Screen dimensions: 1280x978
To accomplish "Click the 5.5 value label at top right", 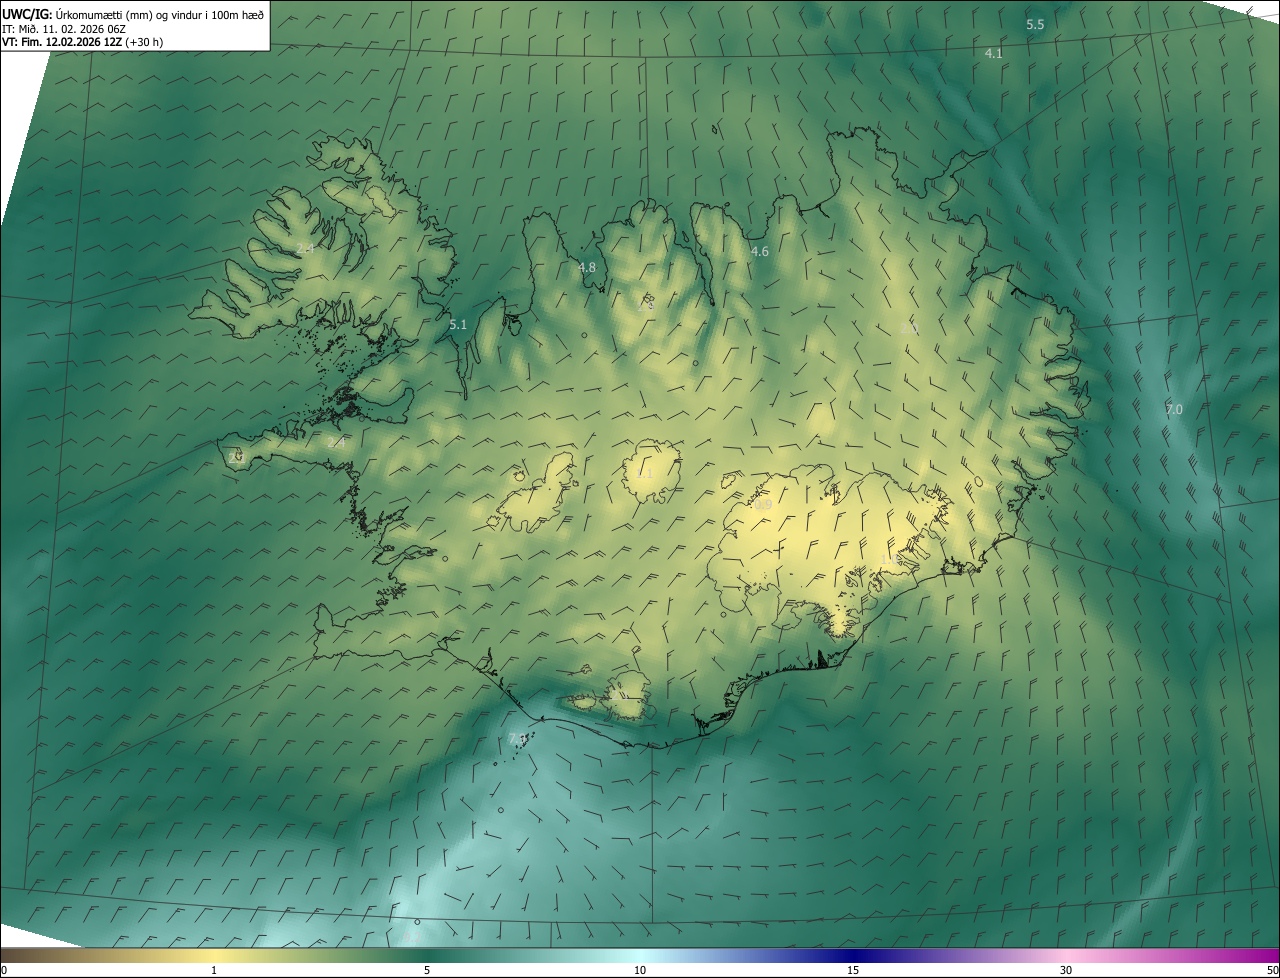I will 1035,25.
